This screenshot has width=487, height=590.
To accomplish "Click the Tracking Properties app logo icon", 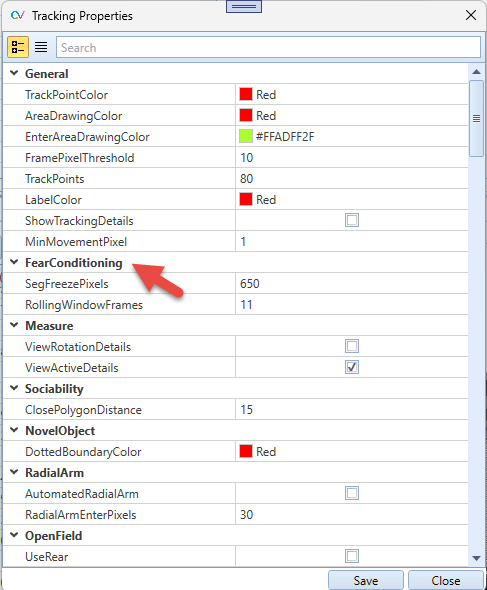I will point(18,15).
